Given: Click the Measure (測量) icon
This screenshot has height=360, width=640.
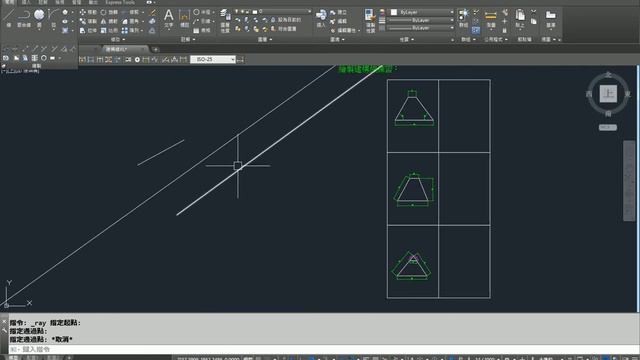Looking at the screenshot, I should click(491, 18).
